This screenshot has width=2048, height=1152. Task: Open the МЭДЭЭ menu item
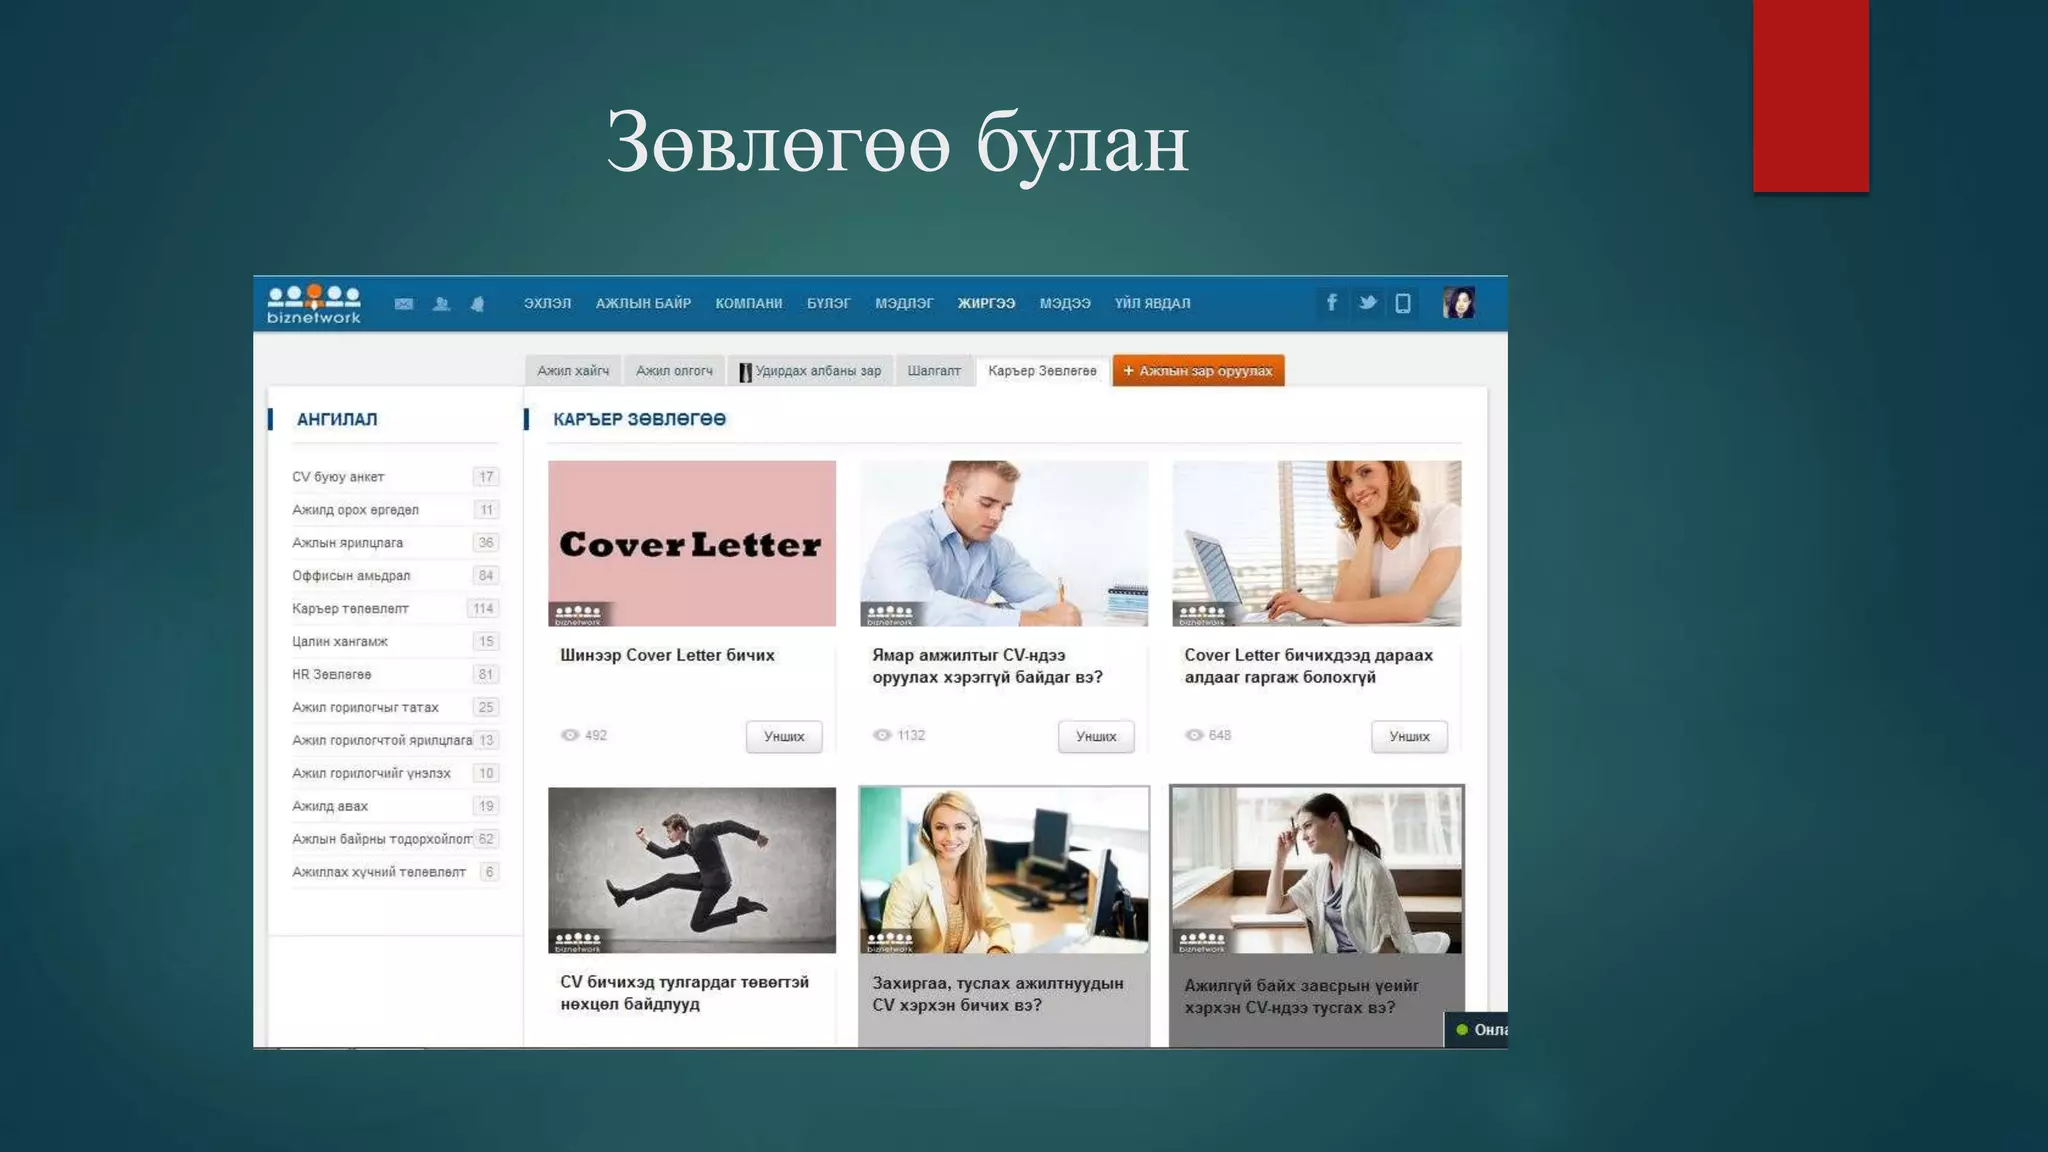coord(1065,303)
